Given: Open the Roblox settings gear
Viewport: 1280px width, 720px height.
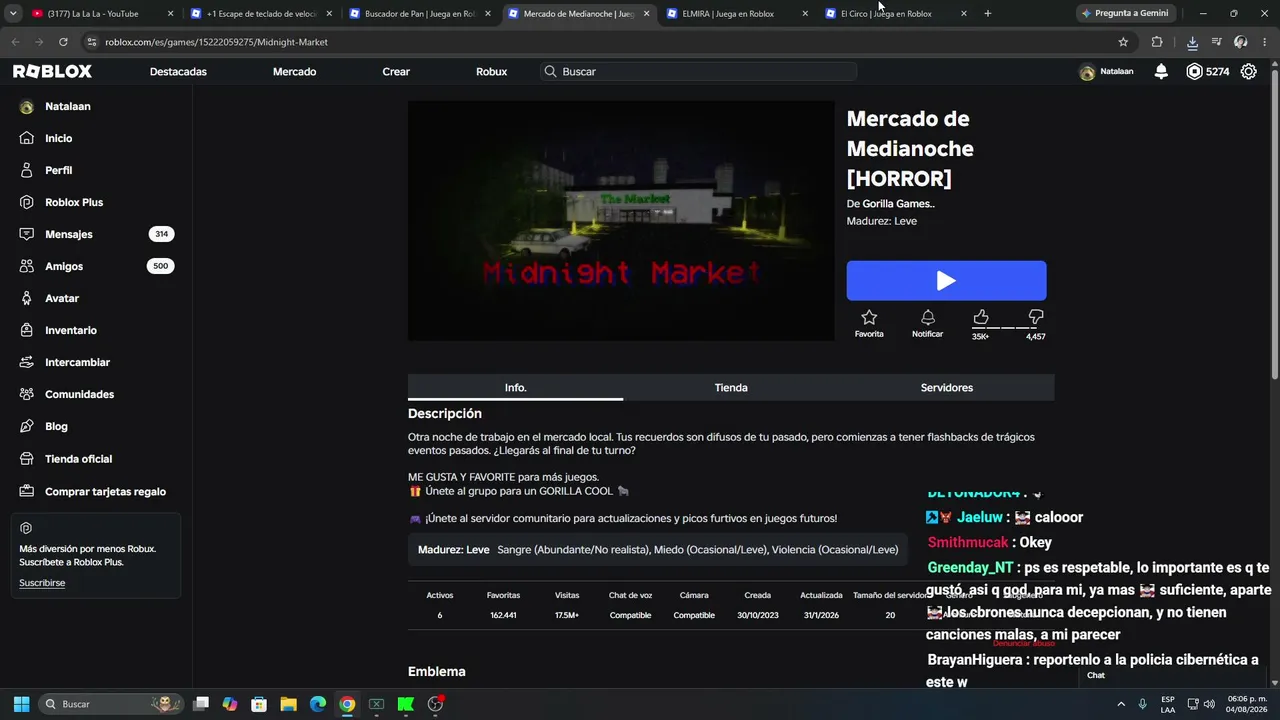Looking at the screenshot, I should pyautogui.click(x=1249, y=72).
